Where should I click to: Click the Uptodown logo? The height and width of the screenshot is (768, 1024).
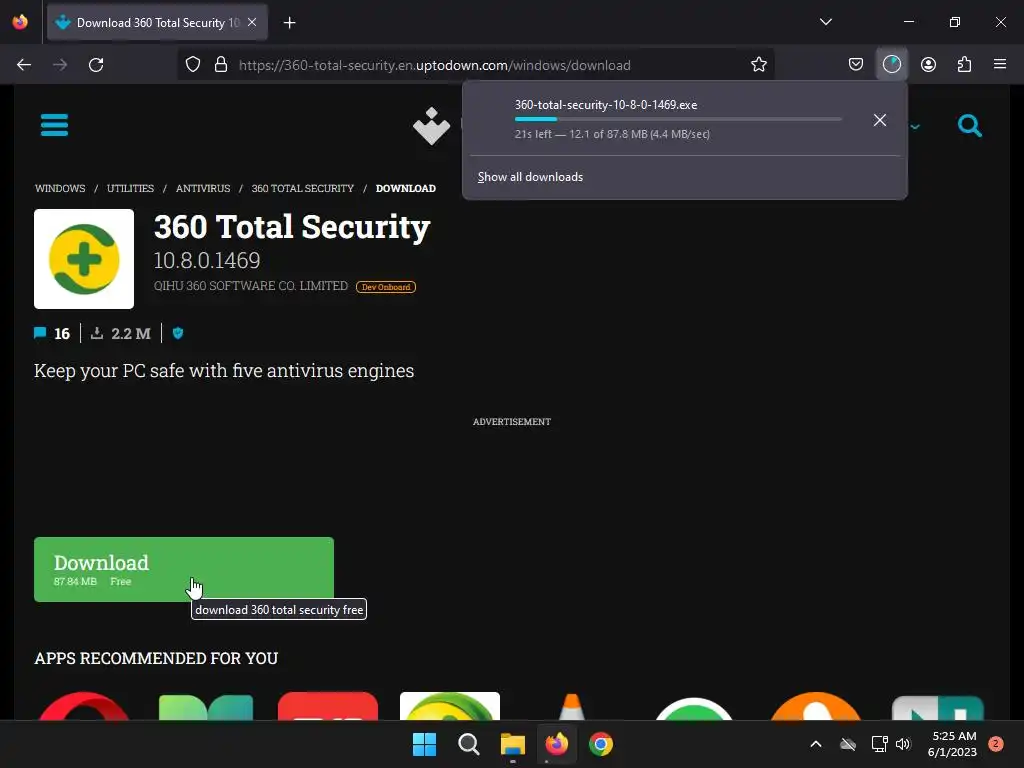coord(432,125)
